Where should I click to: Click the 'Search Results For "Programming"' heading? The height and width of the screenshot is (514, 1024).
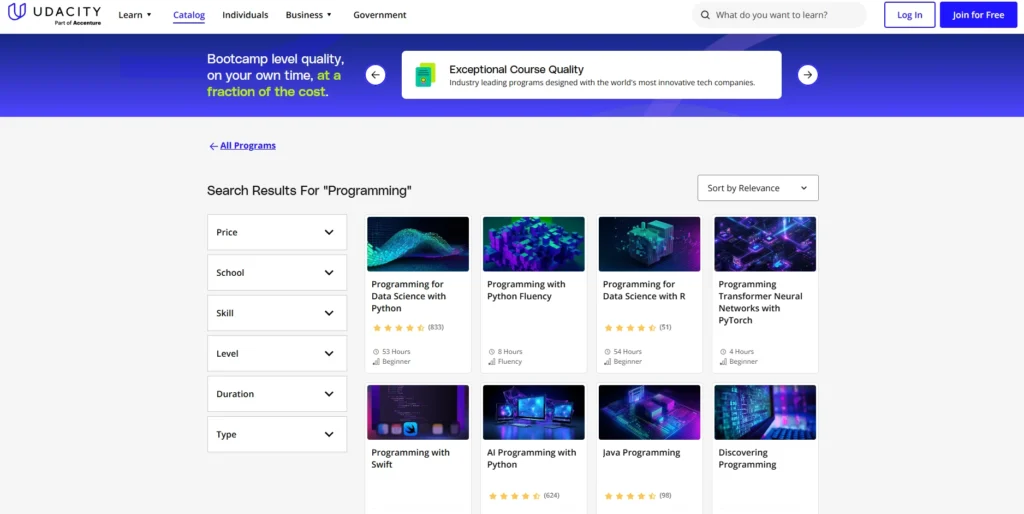310,191
